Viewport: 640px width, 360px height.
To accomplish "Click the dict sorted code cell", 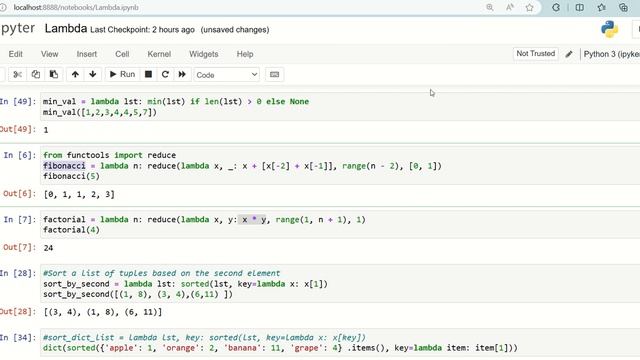I will [340, 343].
